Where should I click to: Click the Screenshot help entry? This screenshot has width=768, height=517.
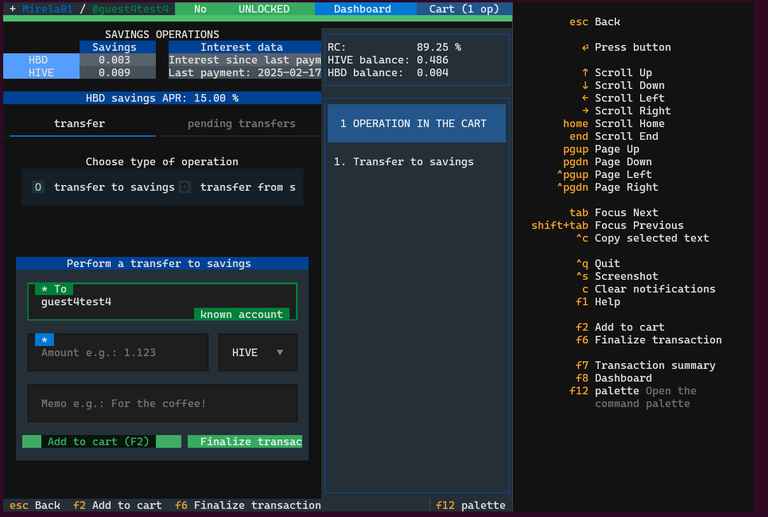(617, 276)
